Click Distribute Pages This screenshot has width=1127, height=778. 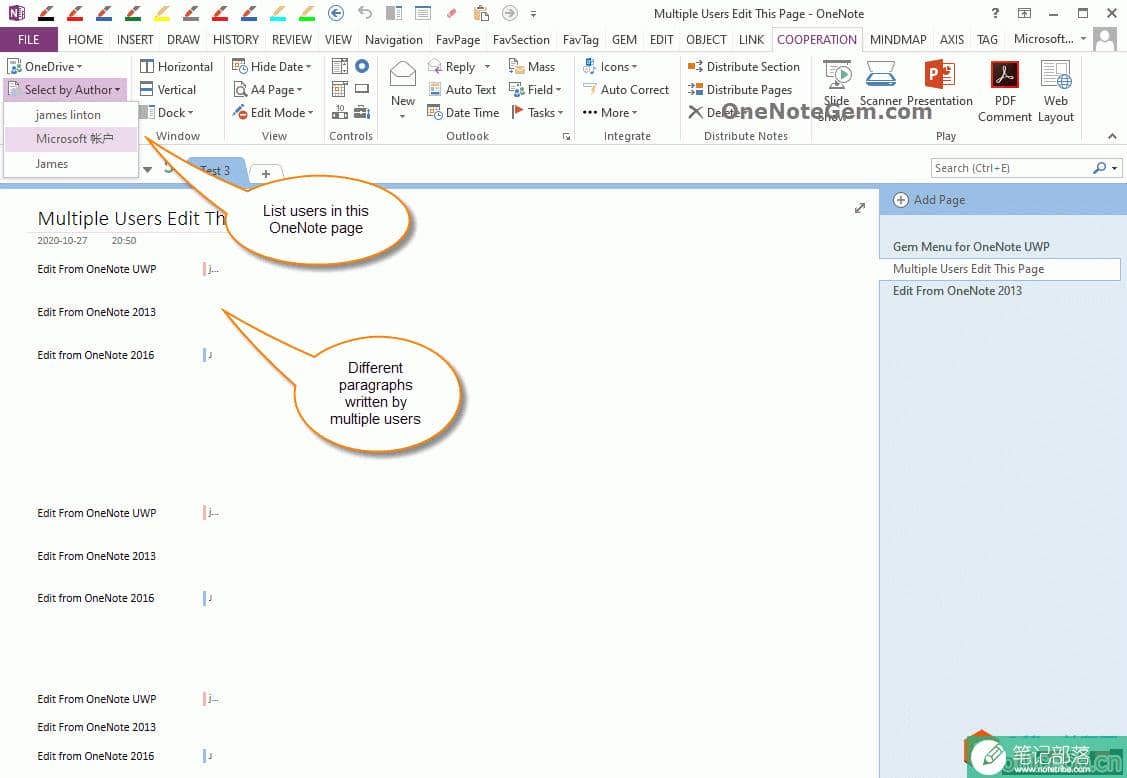pyautogui.click(x=740, y=90)
